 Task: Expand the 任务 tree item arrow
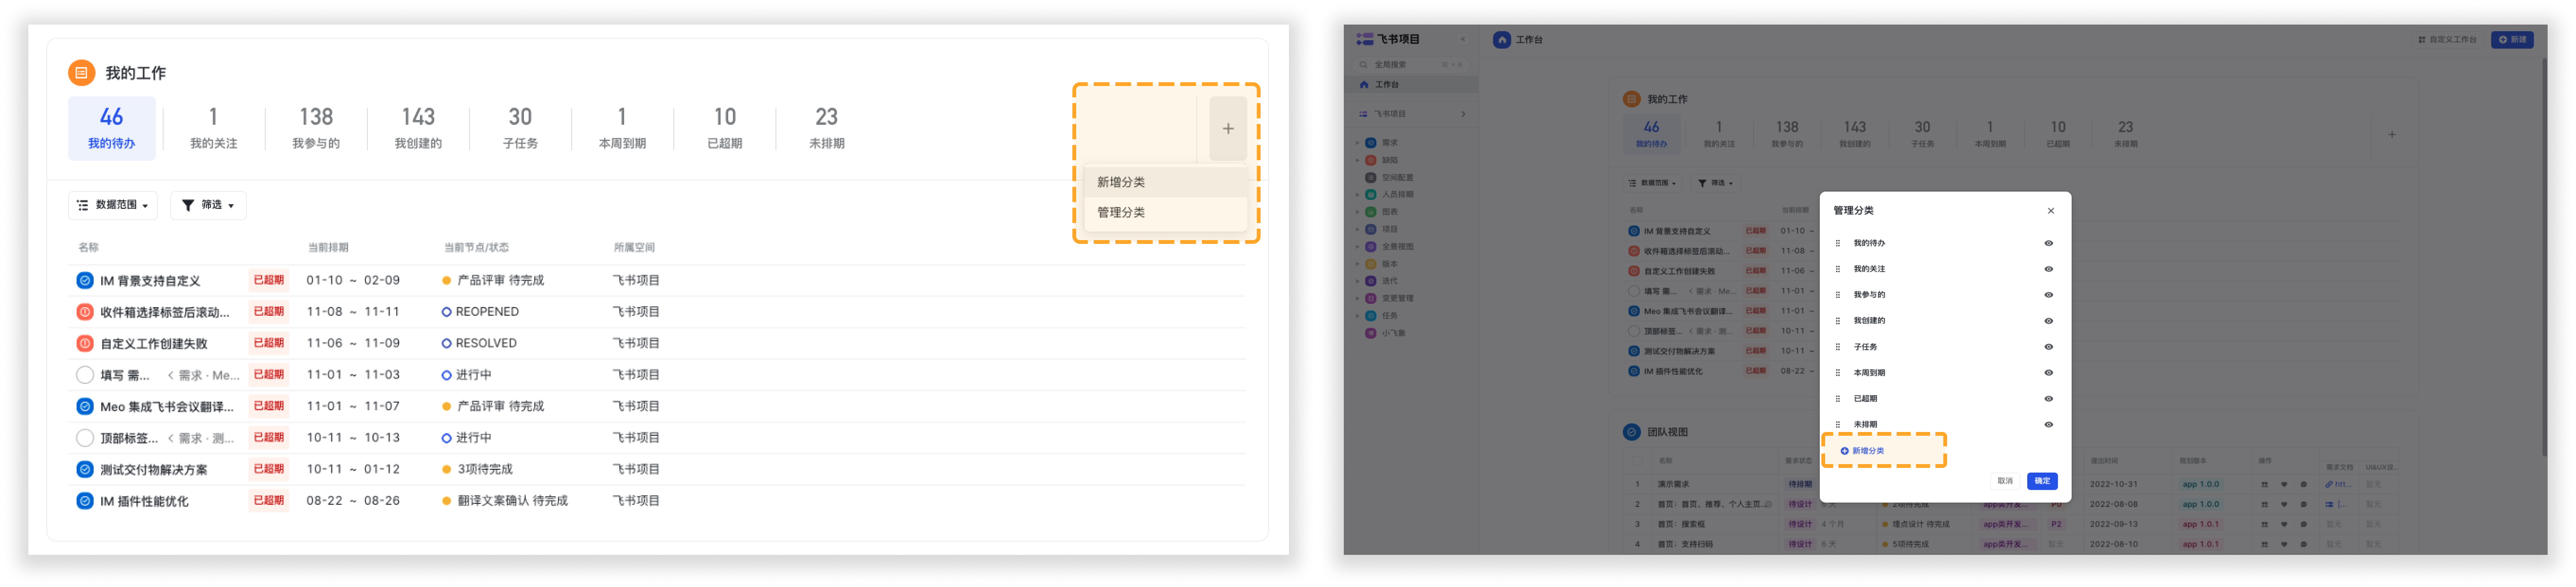click(x=1357, y=316)
